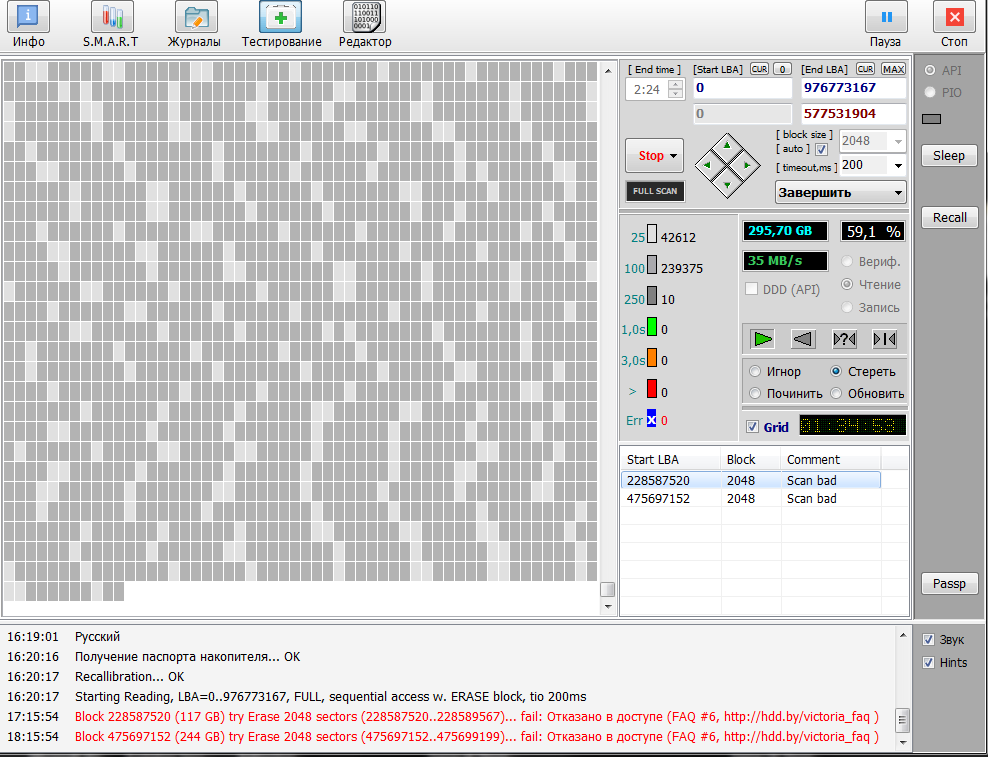Select the Починить radio option
Screen dimensions: 988x757
click(x=756, y=393)
